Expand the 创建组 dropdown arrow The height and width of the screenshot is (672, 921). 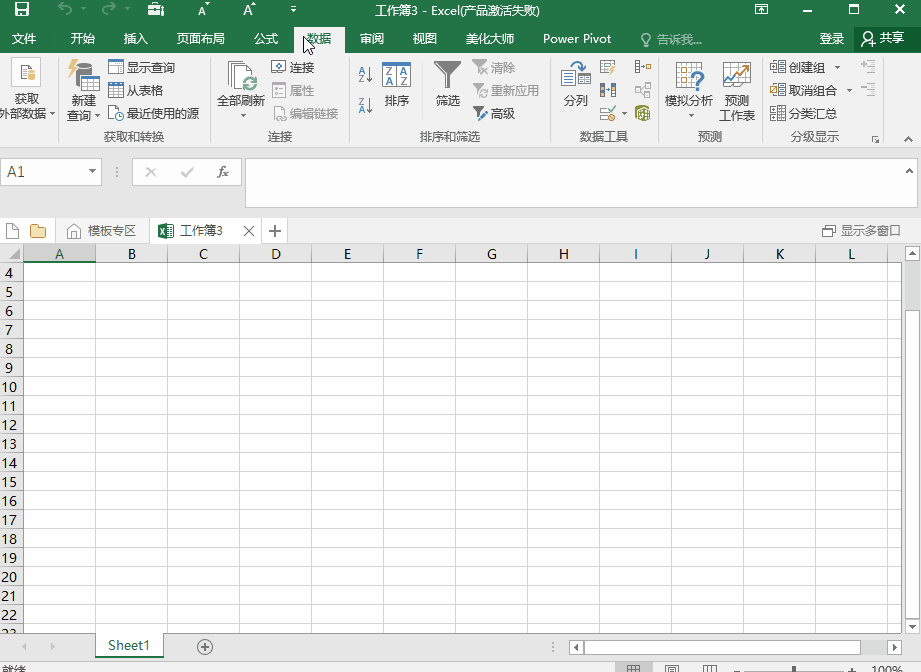pyautogui.click(x=837, y=68)
